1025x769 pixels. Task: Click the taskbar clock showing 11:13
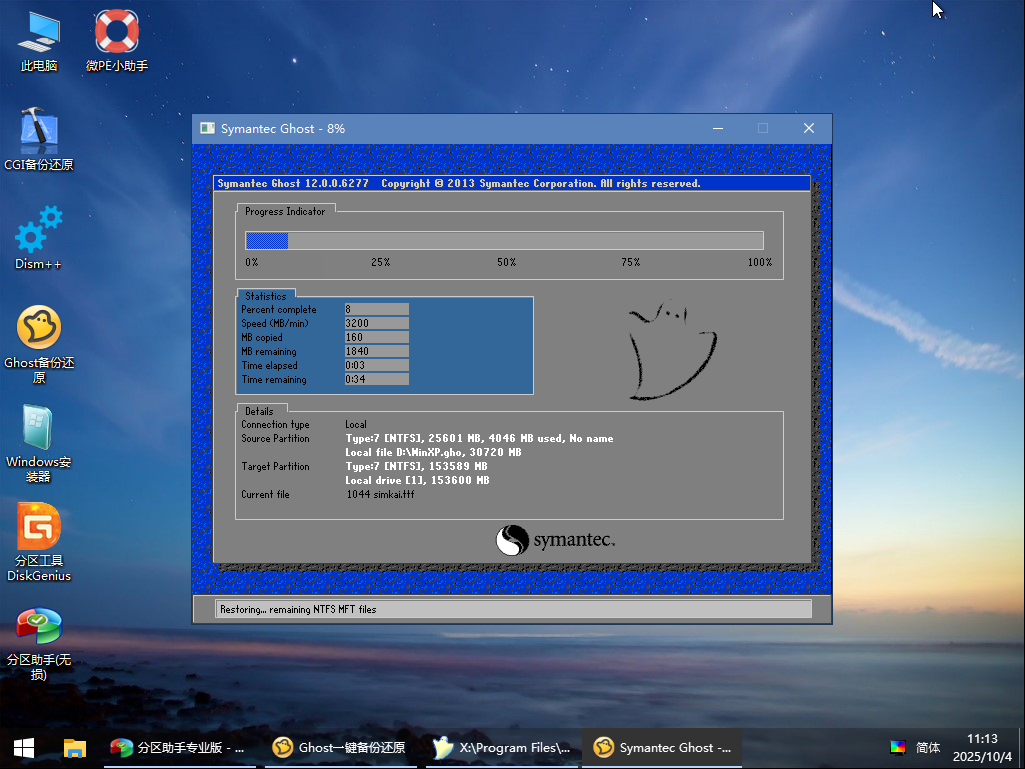(x=983, y=747)
